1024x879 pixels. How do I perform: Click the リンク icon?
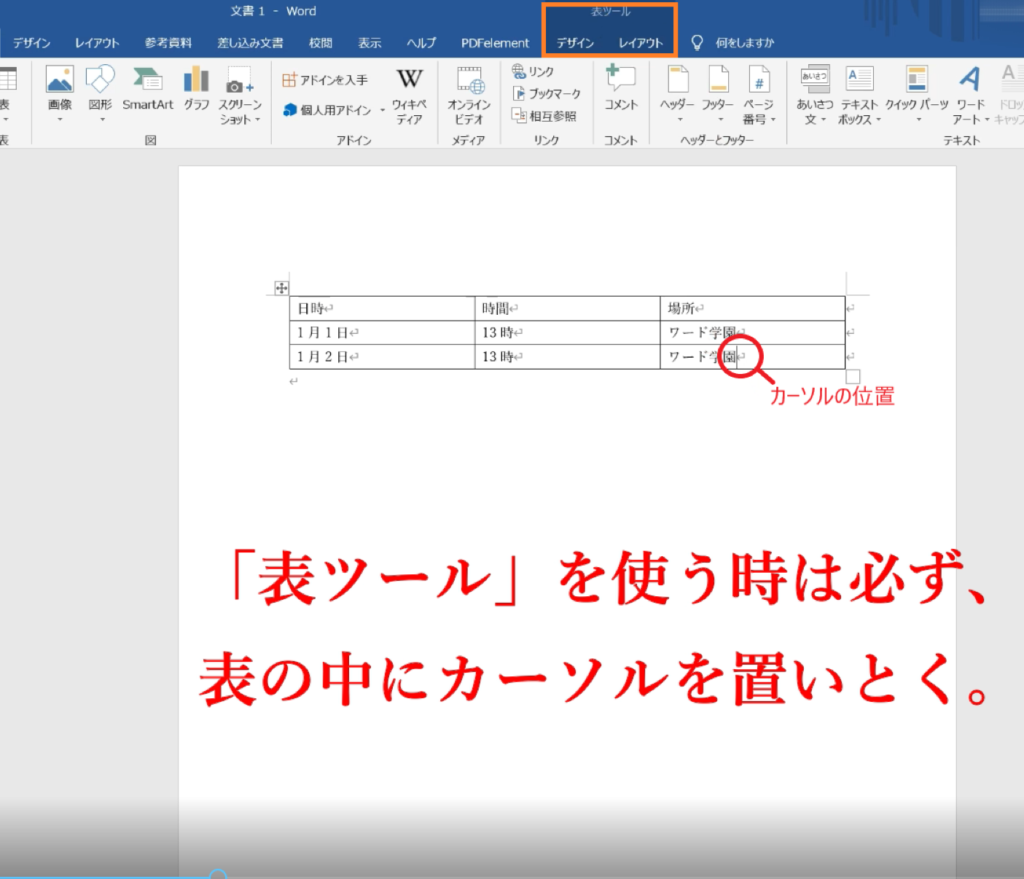tap(532, 72)
